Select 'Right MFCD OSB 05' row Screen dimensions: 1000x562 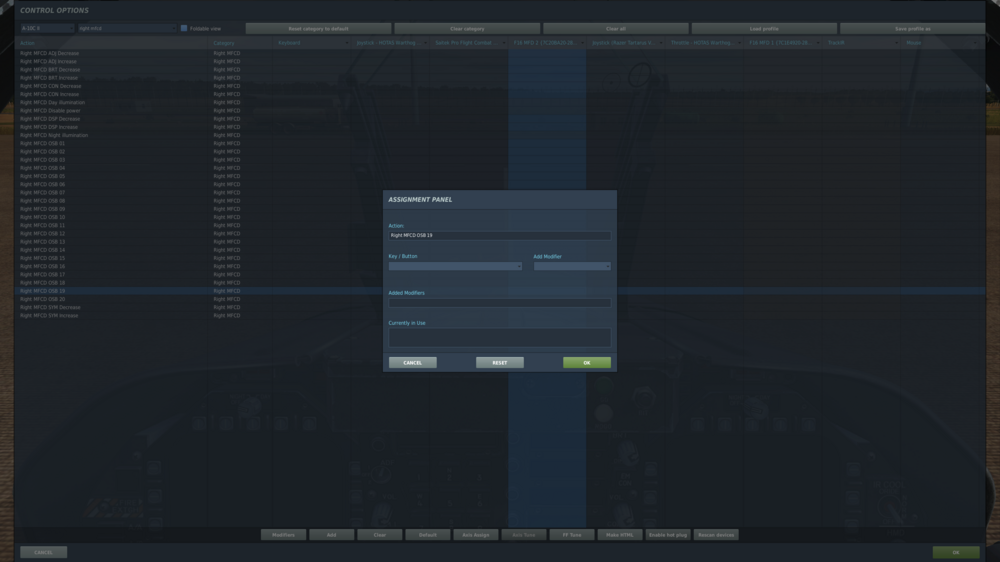(500, 176)
